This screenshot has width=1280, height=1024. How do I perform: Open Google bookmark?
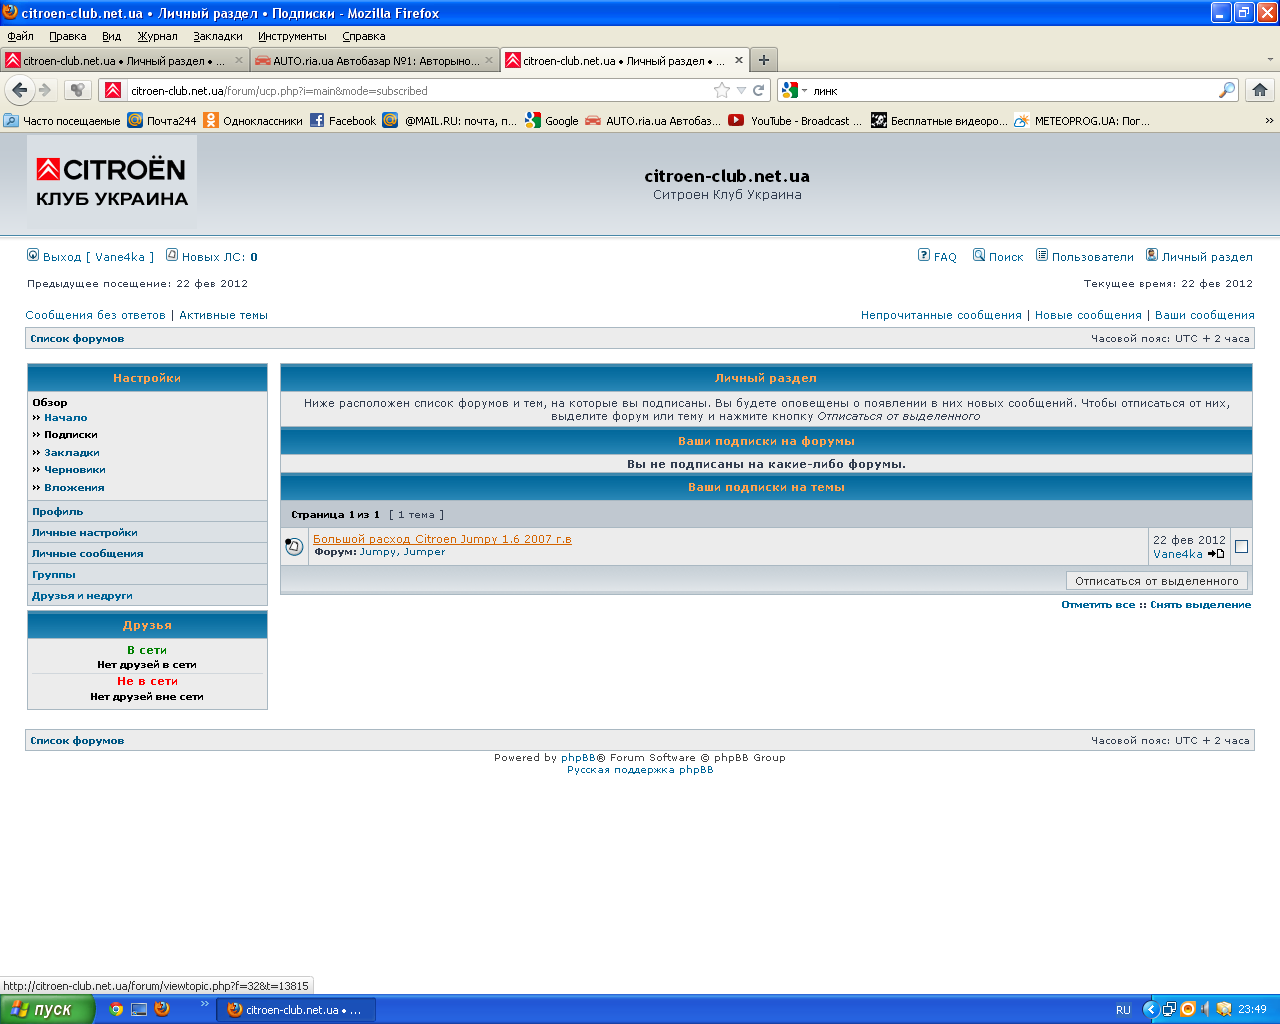tap(552, 120)
